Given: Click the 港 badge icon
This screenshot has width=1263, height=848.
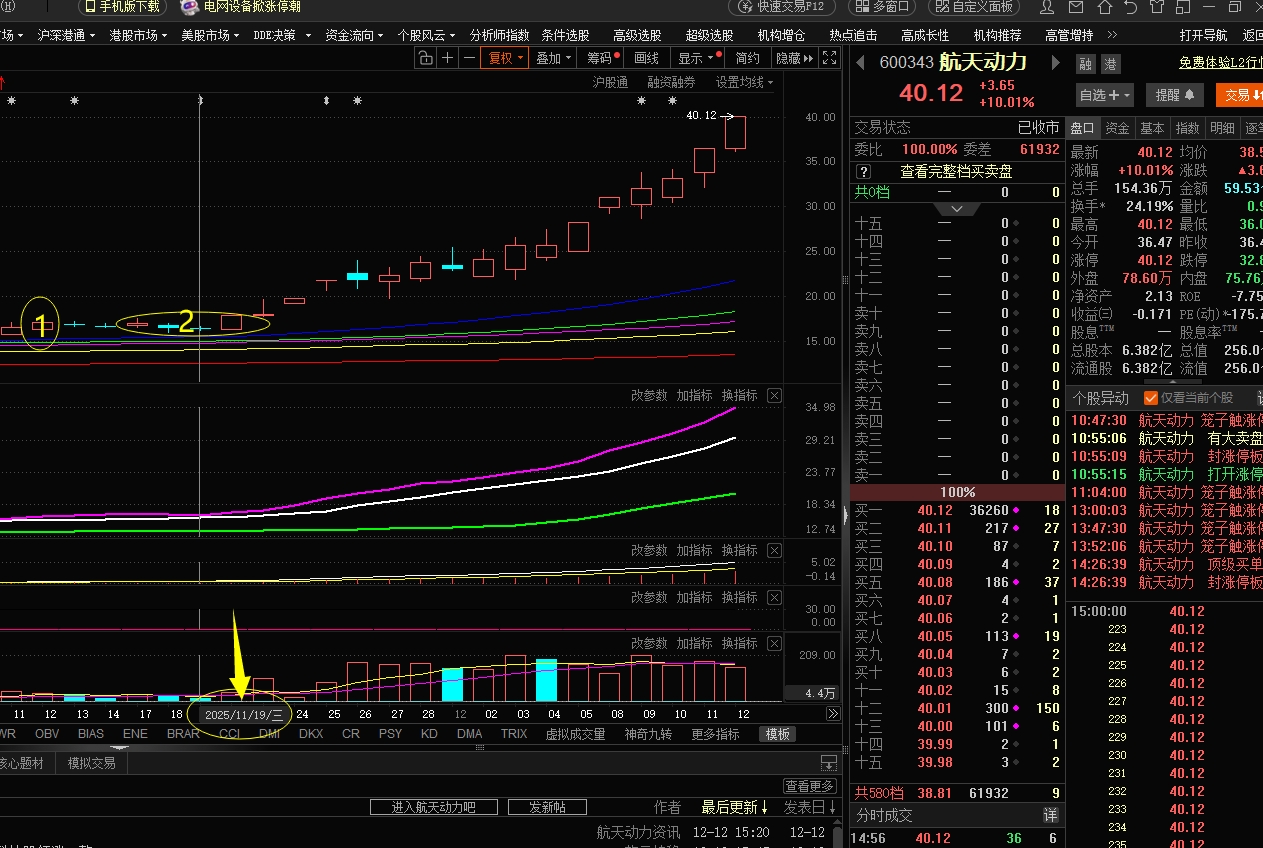Looking at the screenshot, I should (1110, 64).
